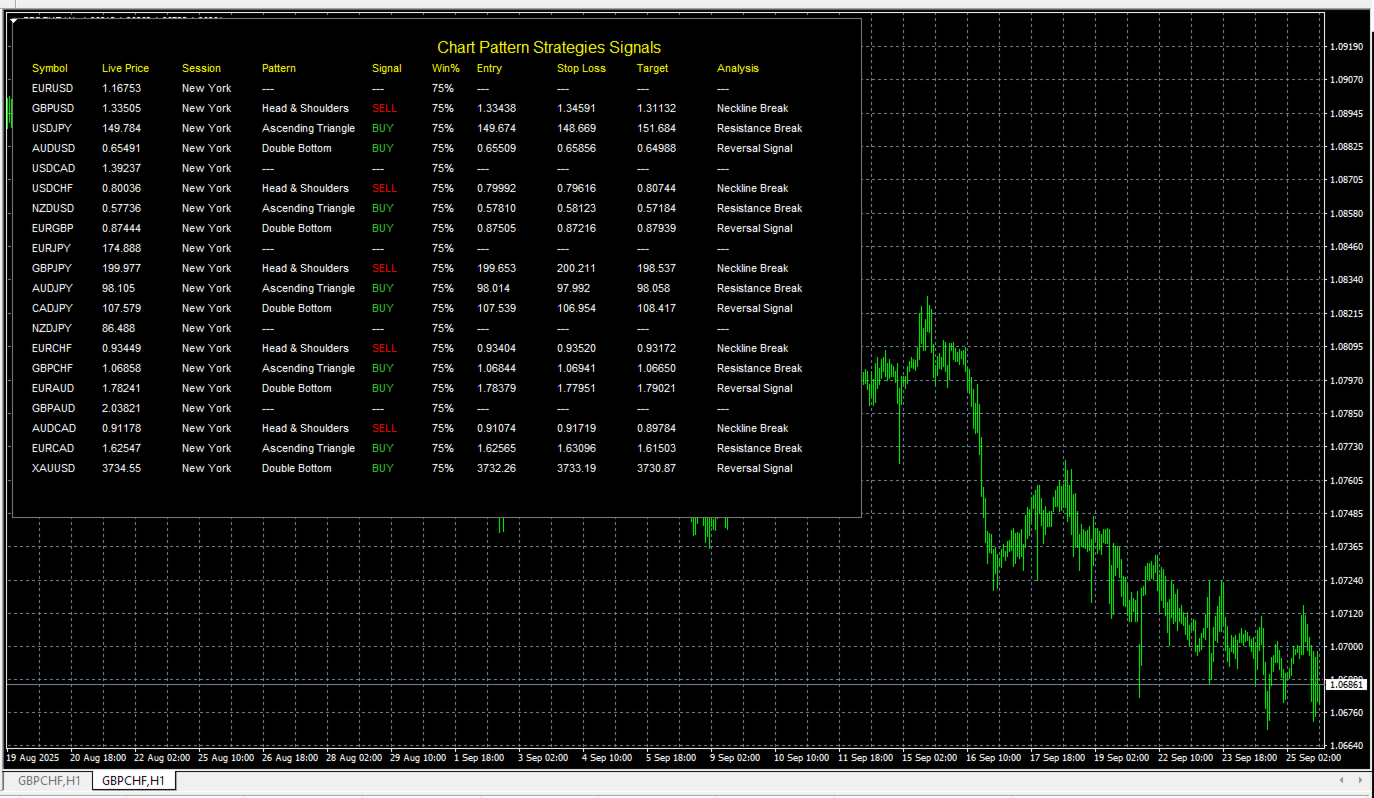
Task: Click the XAUUSD live price 3734.55
Action: [122, 468]
